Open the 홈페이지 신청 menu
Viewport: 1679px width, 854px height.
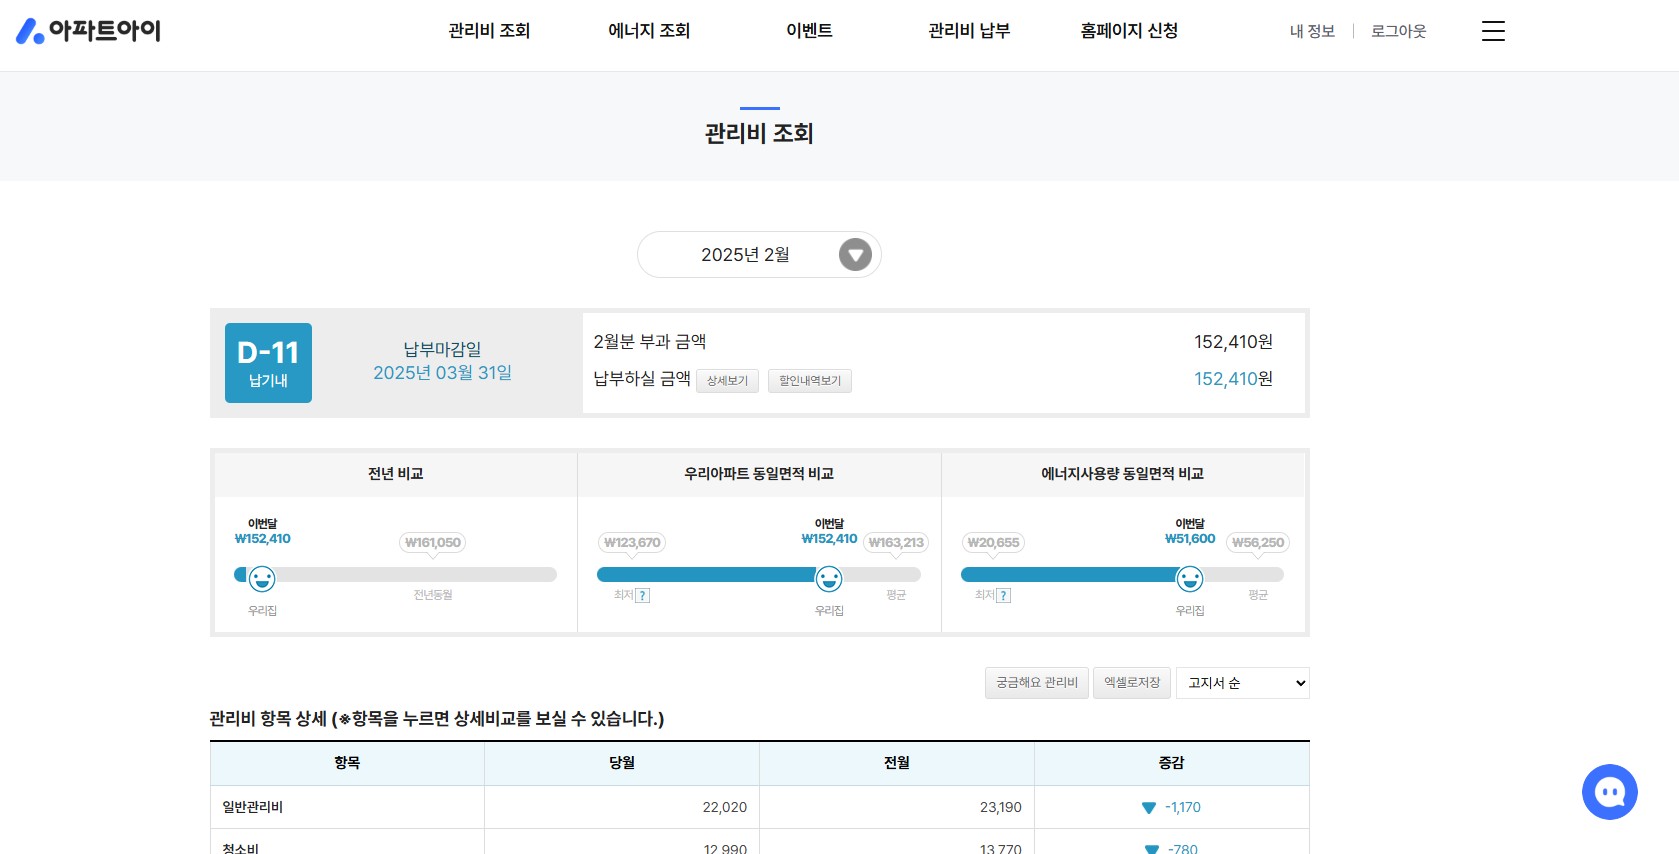pos(1129,31)
